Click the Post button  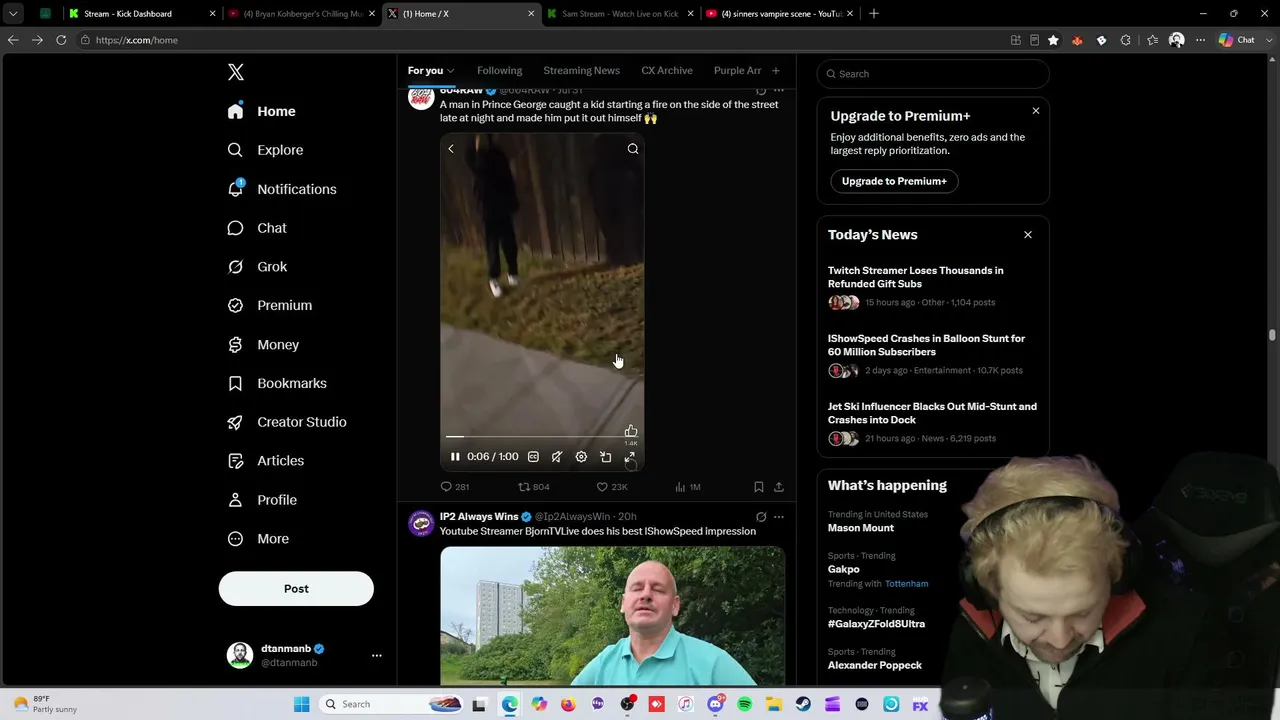[296, 589]
